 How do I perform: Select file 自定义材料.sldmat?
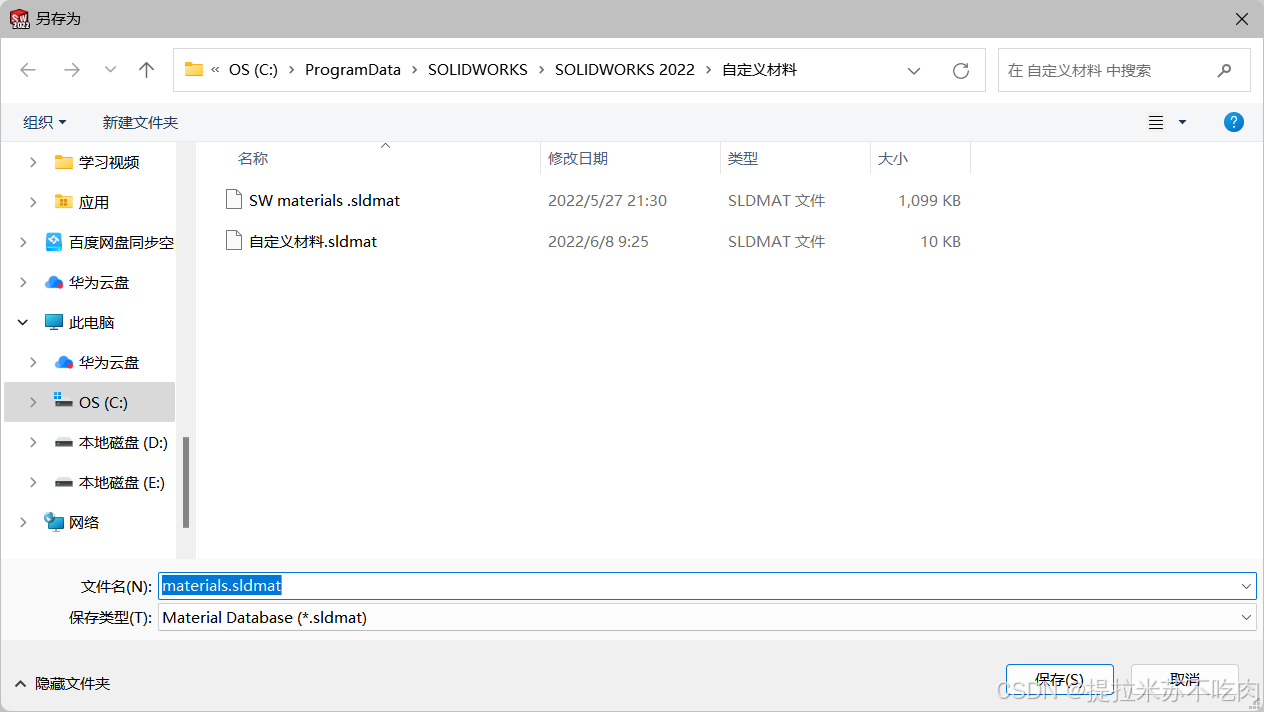(x=313, y=241)
